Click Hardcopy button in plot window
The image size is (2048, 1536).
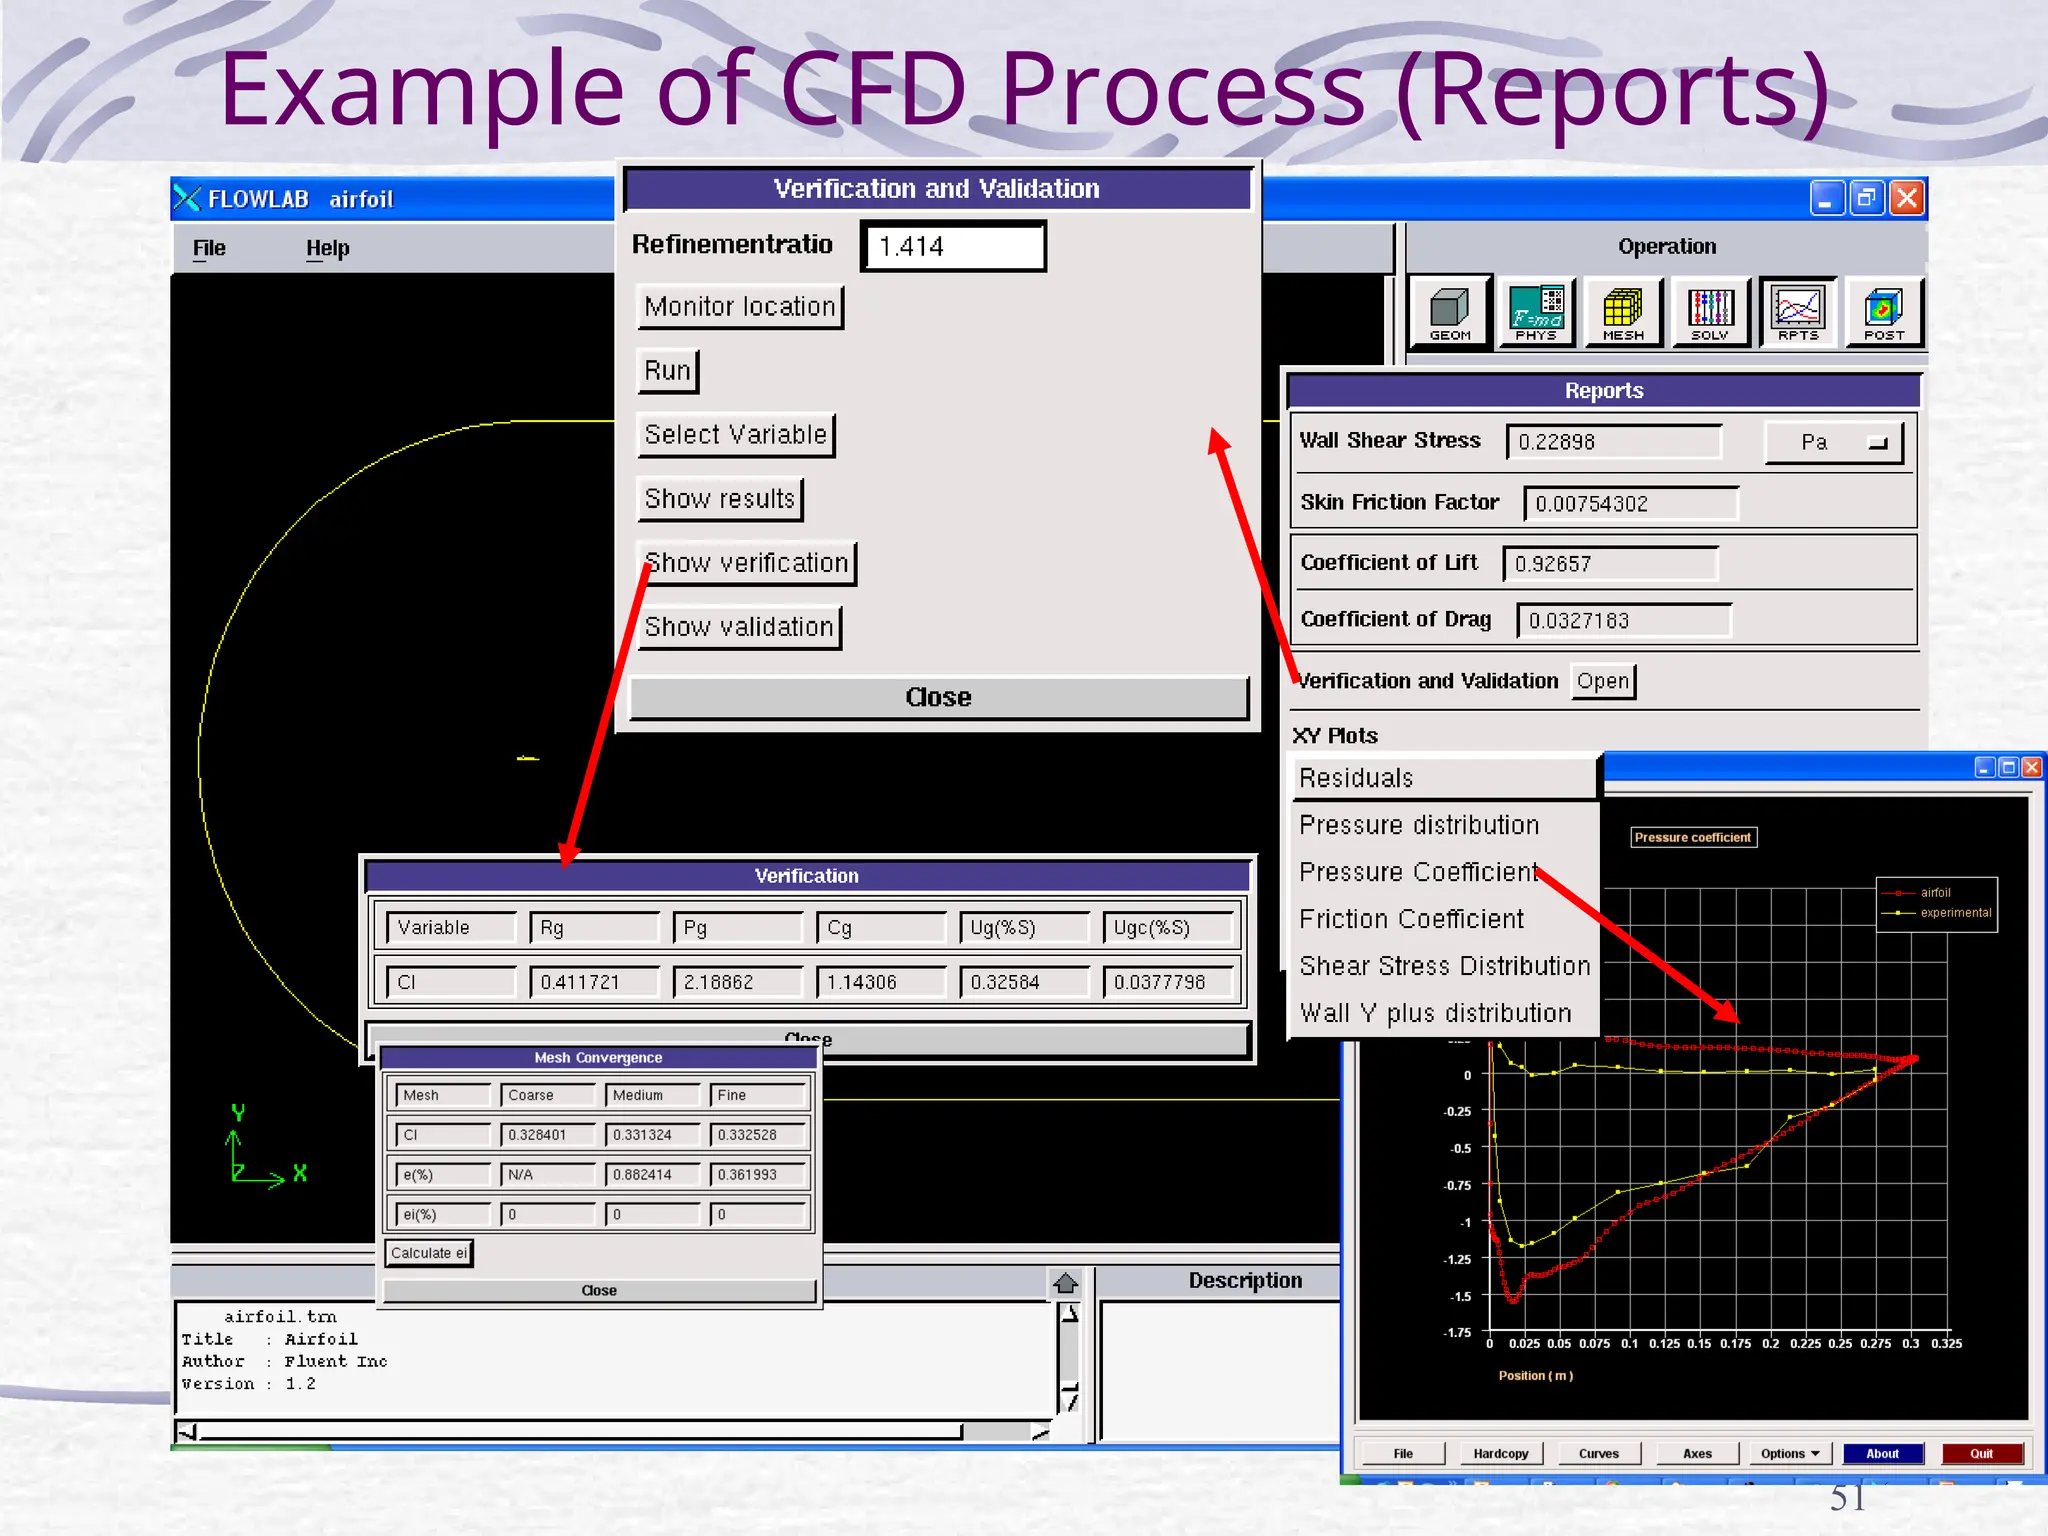point(1500,1453)
